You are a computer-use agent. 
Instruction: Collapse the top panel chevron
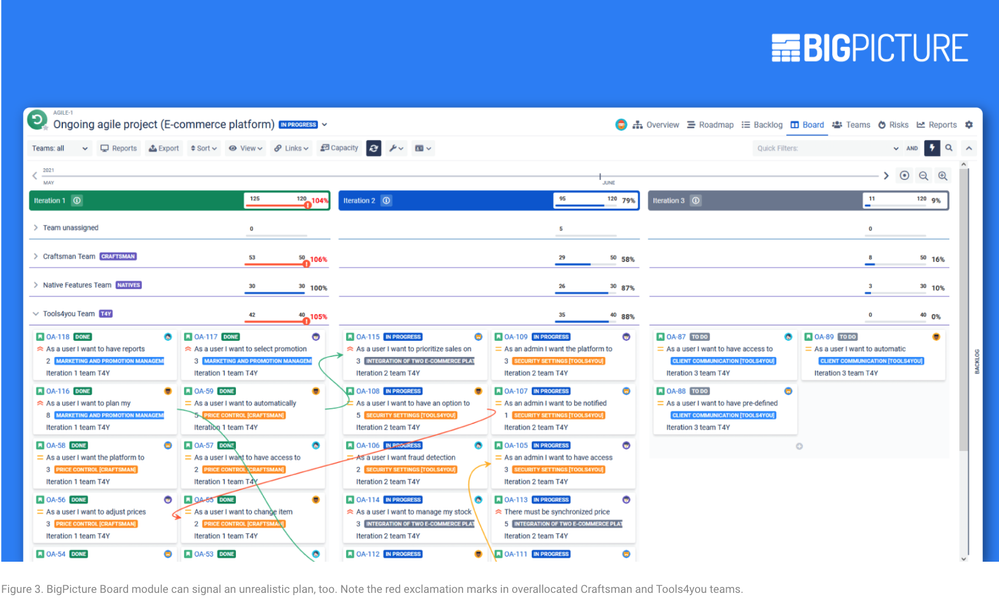(x=968, y=148)
